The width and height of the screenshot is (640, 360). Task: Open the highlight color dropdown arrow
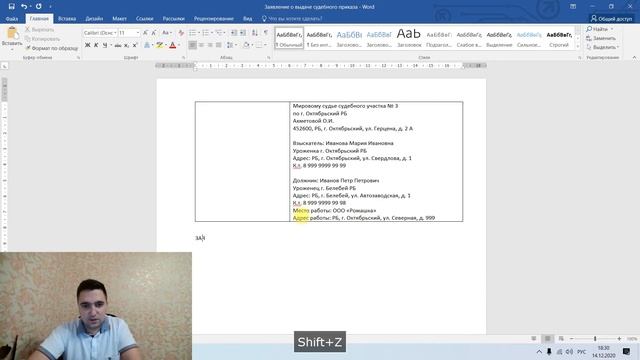[x=165, y=45]
